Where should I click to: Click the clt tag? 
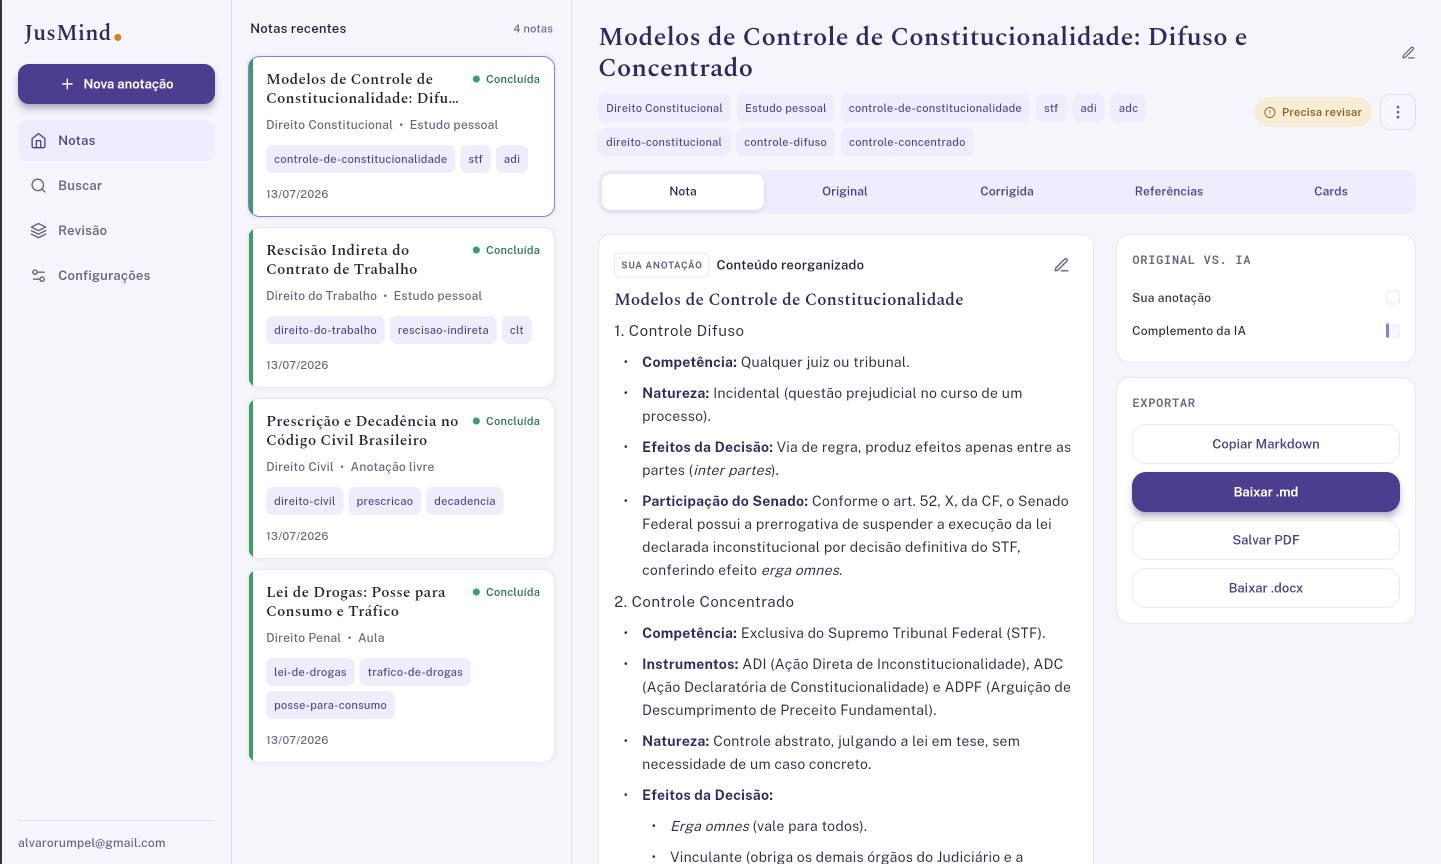tap(517, 330)
